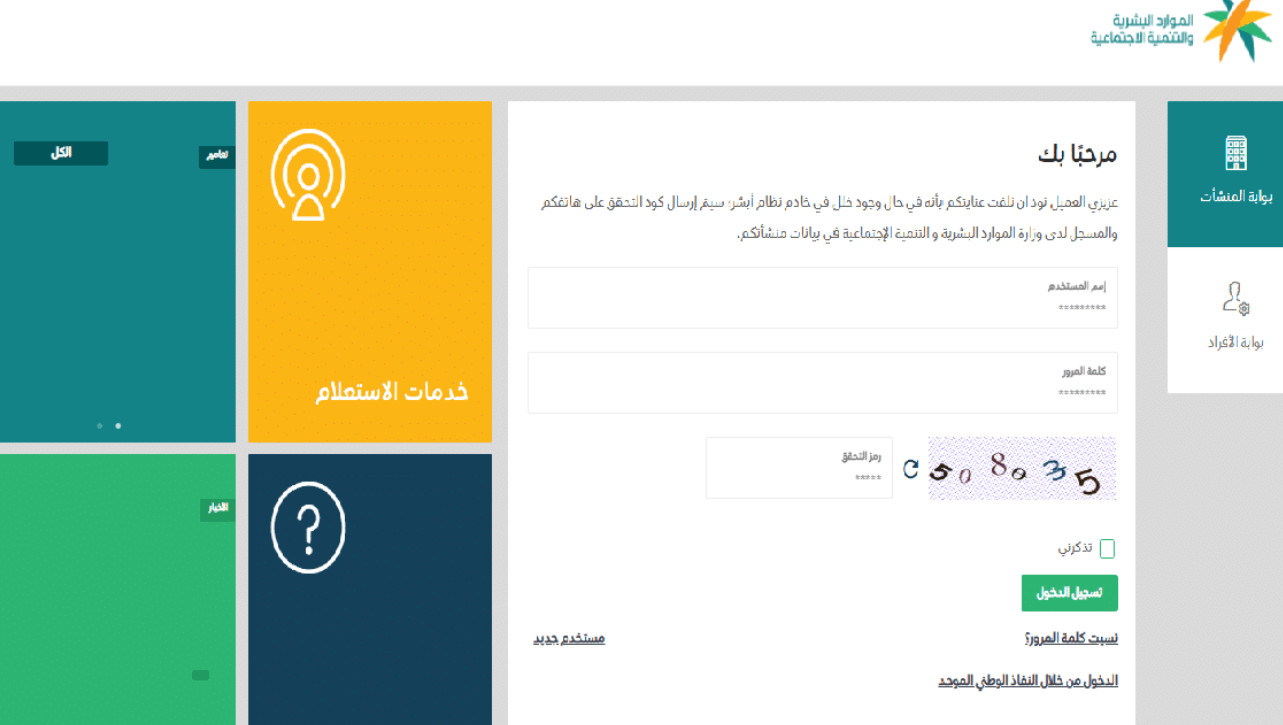The height and width of the screenshot is (725, 1283).
Task: Focus the رمز التحقق captcha field
Action: [798, 468]
